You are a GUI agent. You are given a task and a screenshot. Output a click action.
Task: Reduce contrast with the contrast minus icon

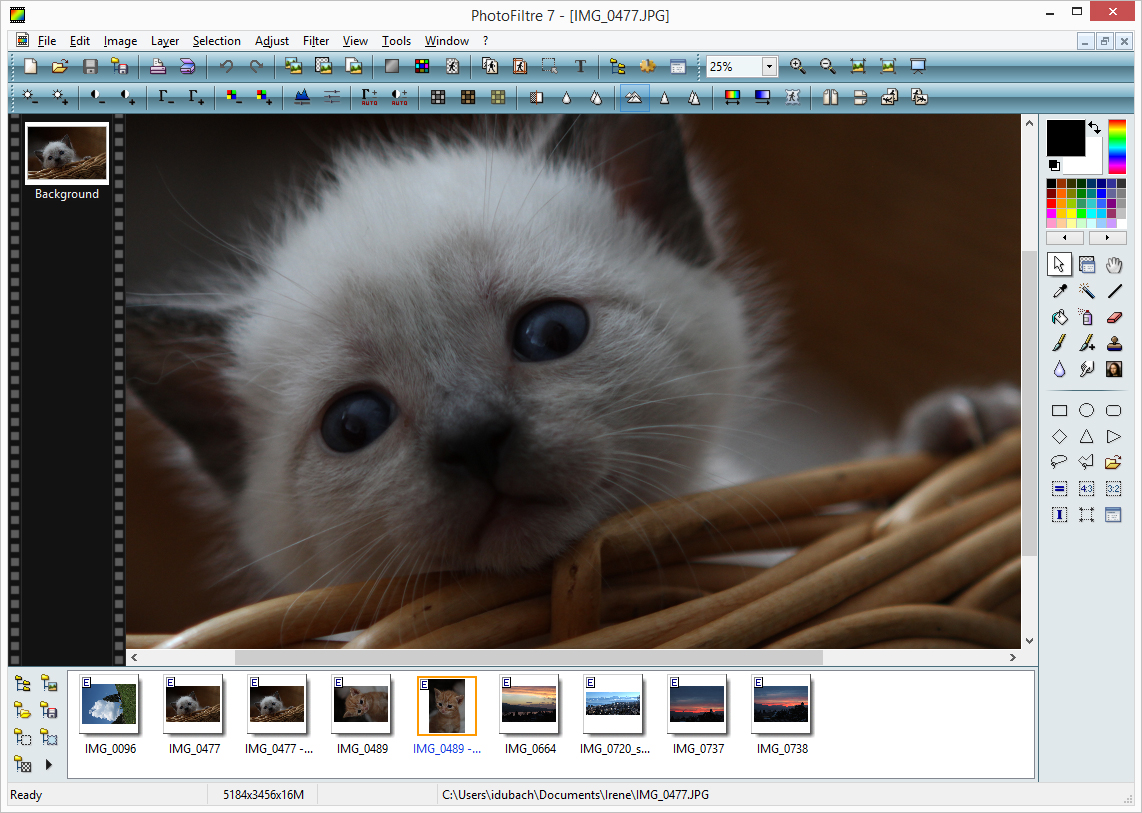coord(98,97)
